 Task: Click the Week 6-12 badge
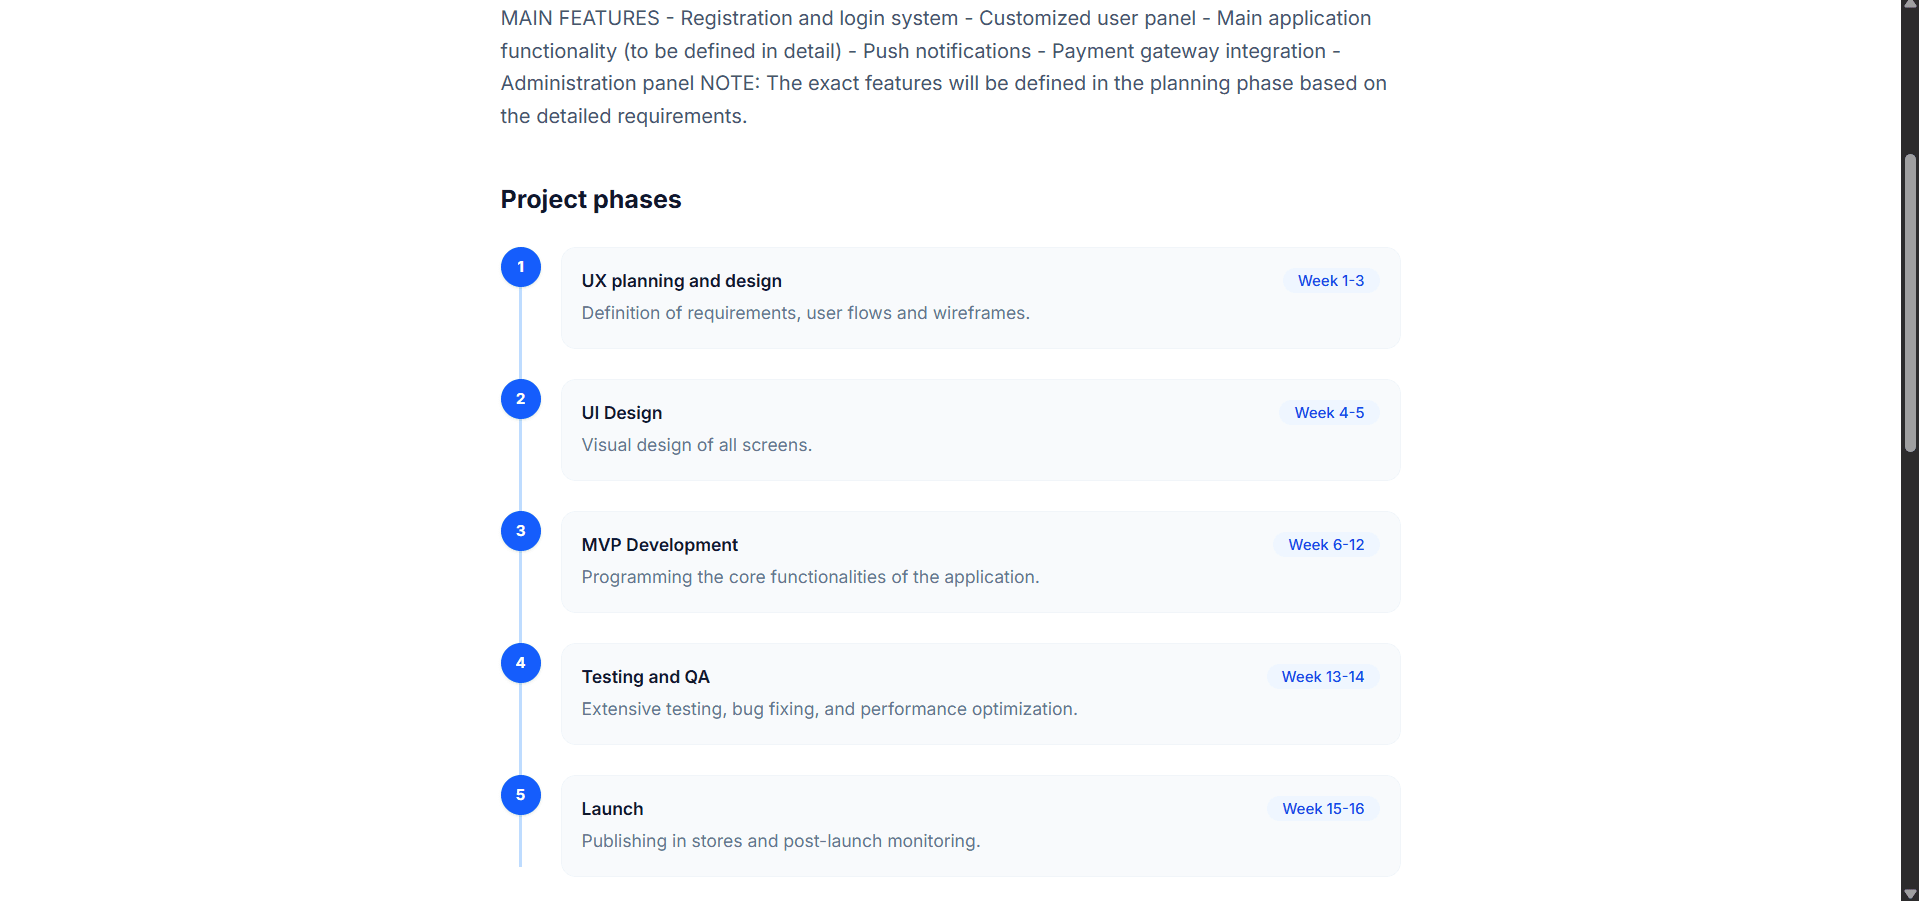click(x=1325, y=545)
